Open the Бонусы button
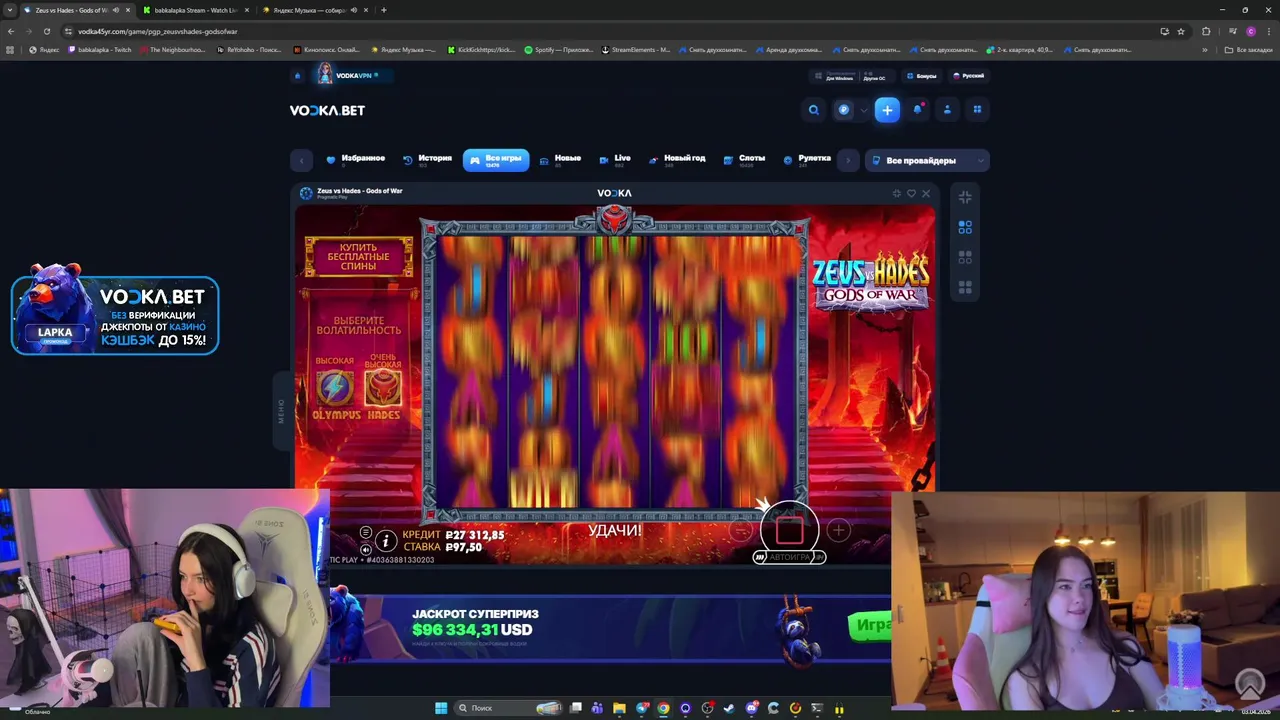The image size is (1280, 720). (921, 76)
